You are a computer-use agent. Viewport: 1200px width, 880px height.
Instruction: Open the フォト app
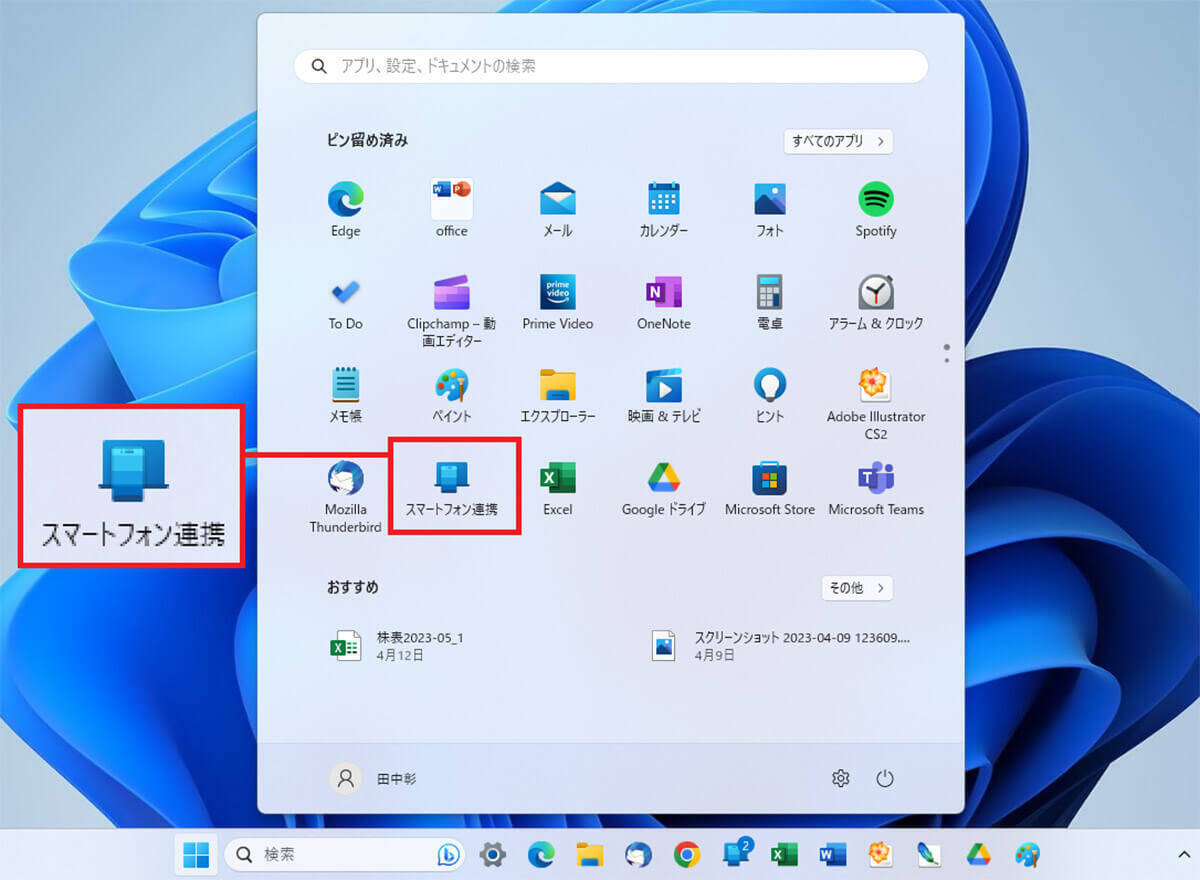click(770, 208)
